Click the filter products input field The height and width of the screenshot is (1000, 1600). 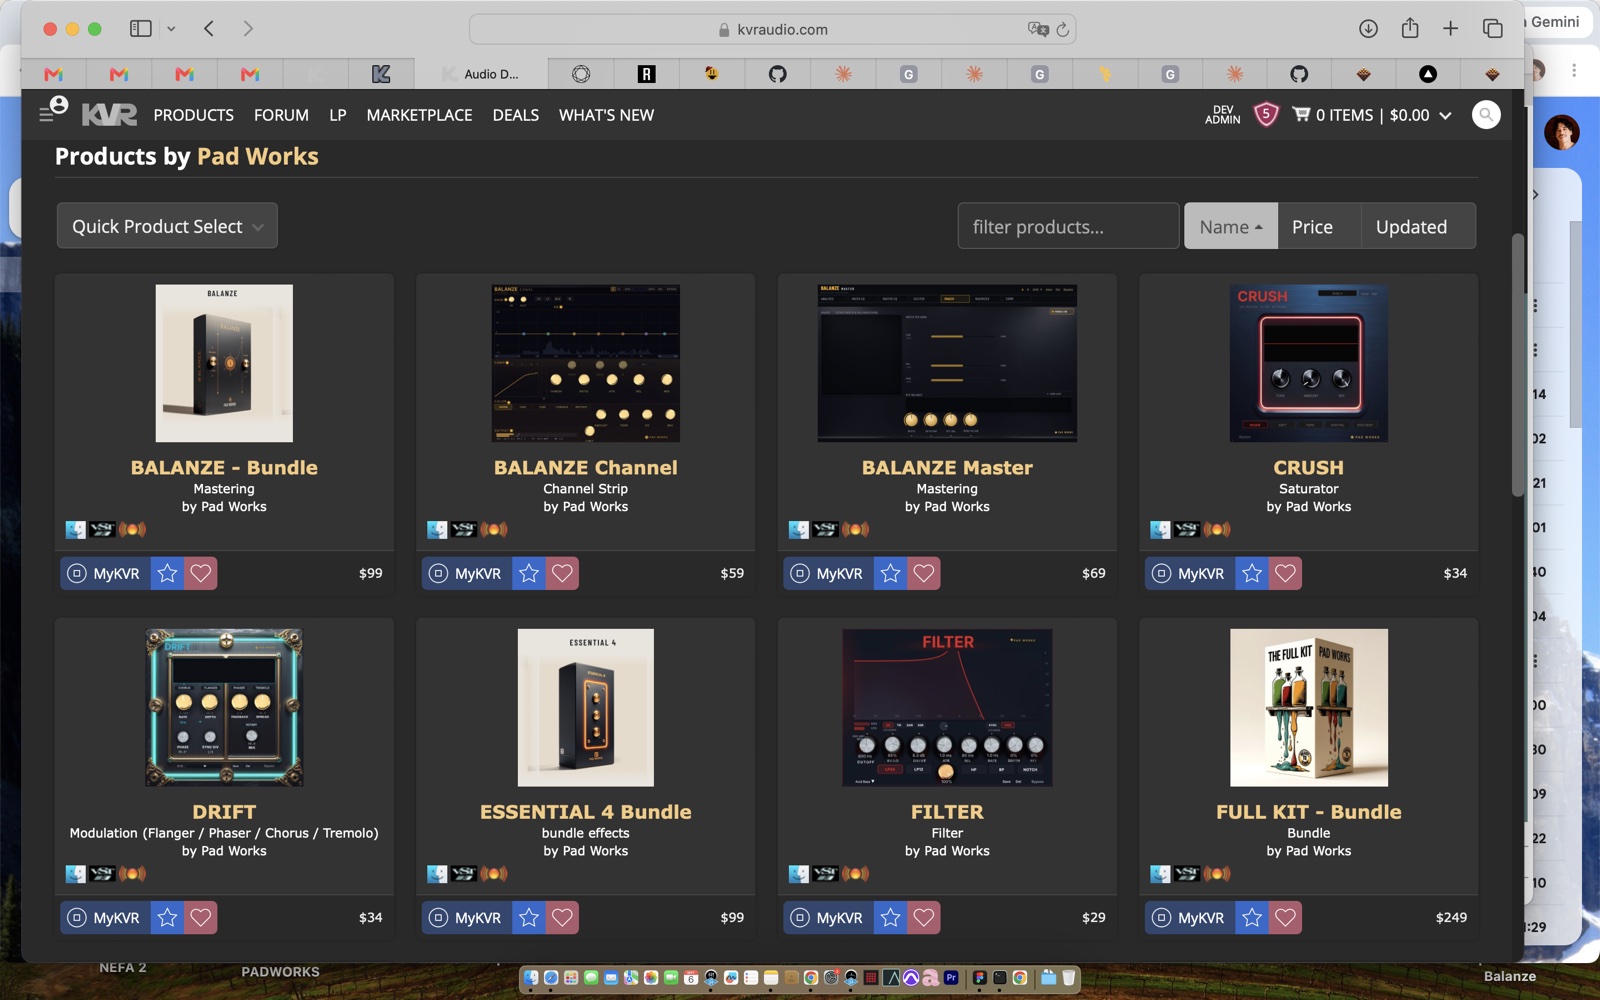coord(1068,226)
